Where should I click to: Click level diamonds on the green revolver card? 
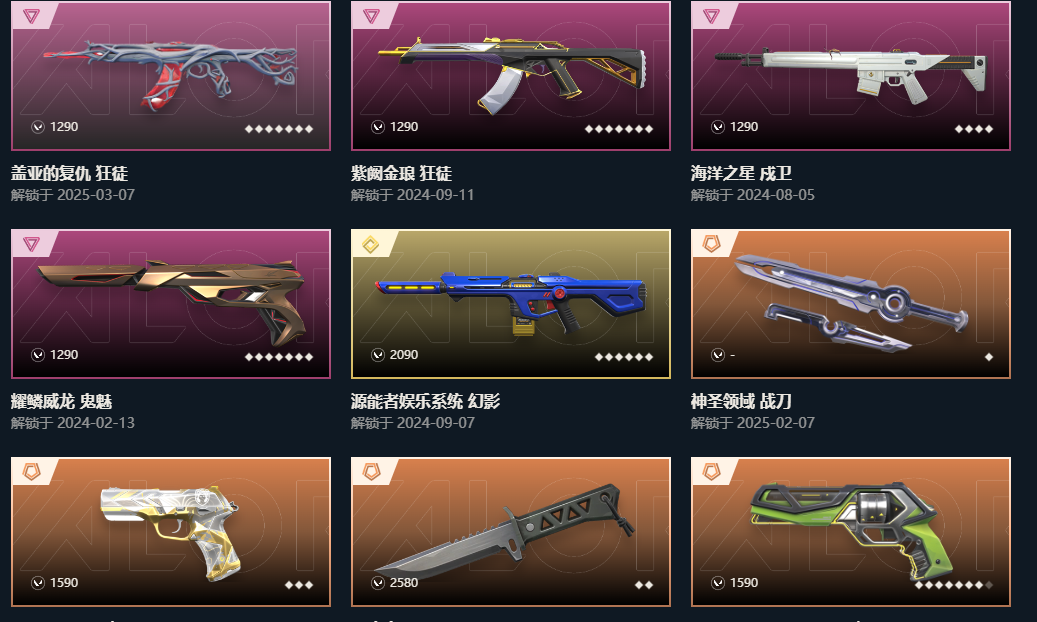(x=954, y=585)
